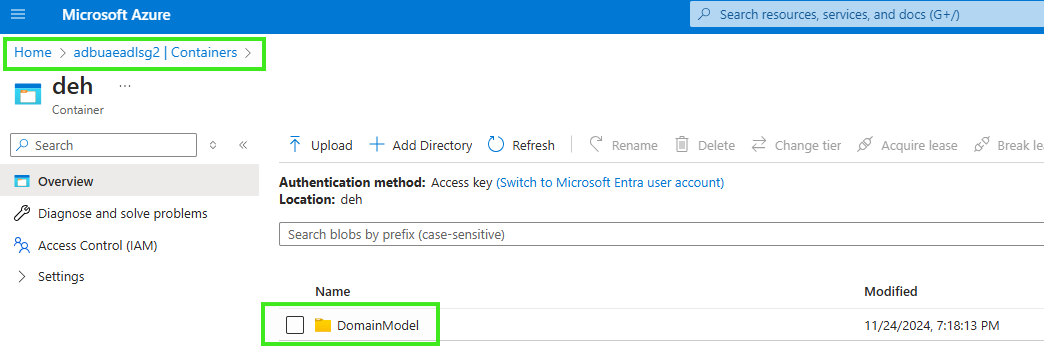Focus the sidebar Search field
The height and width of the screenshot is (364, 1044).
pos(104,145)
